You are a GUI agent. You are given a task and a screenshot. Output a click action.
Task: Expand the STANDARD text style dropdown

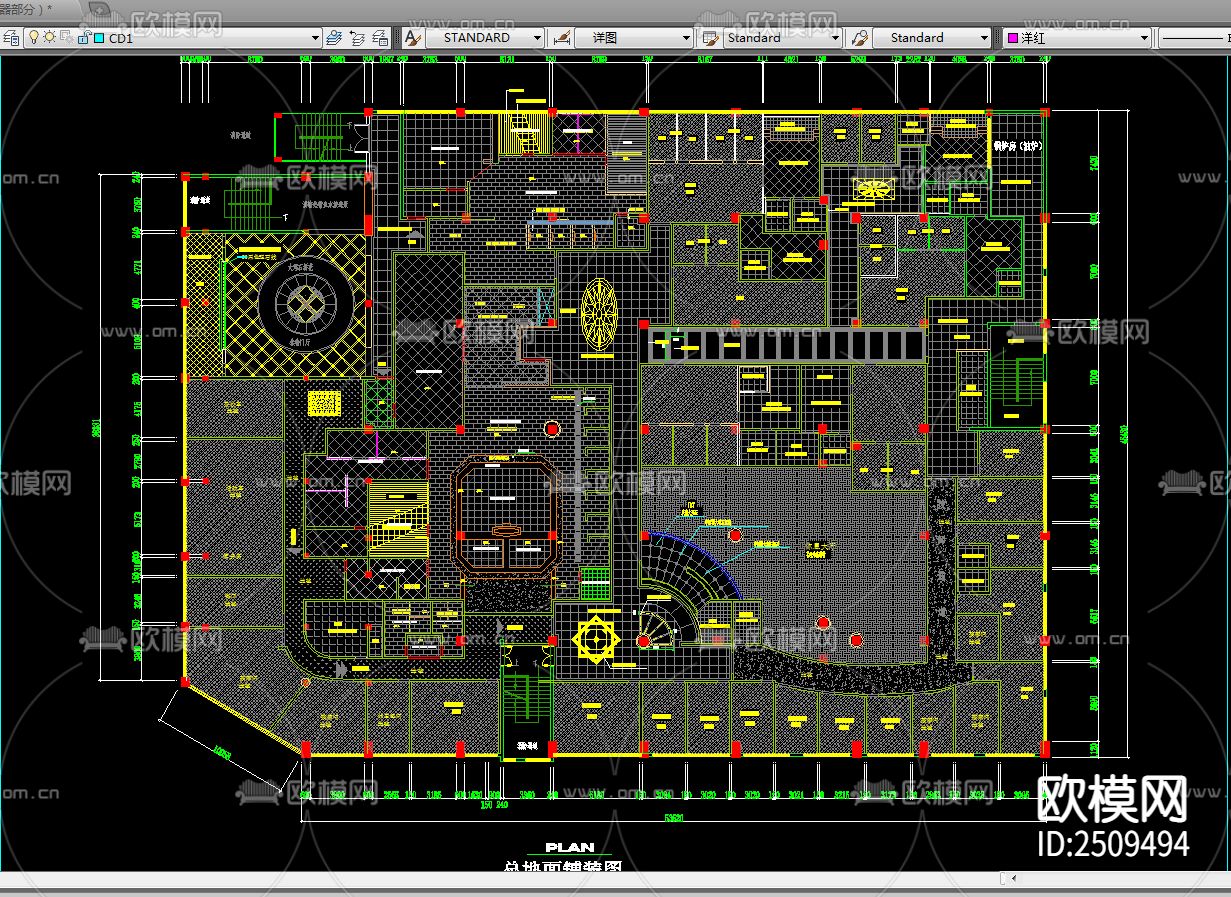pos(537,38)
